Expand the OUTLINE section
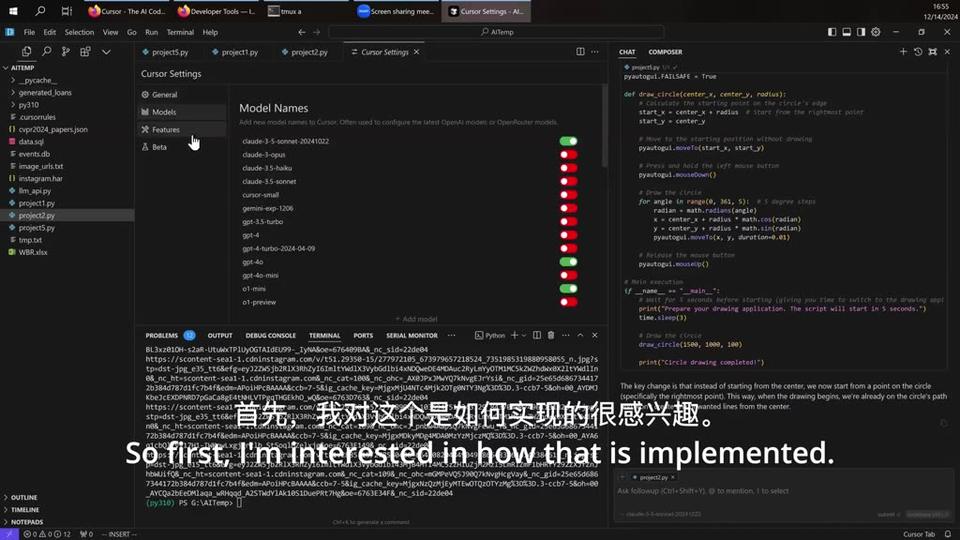The image size is (960, 540). coord(23,497)
